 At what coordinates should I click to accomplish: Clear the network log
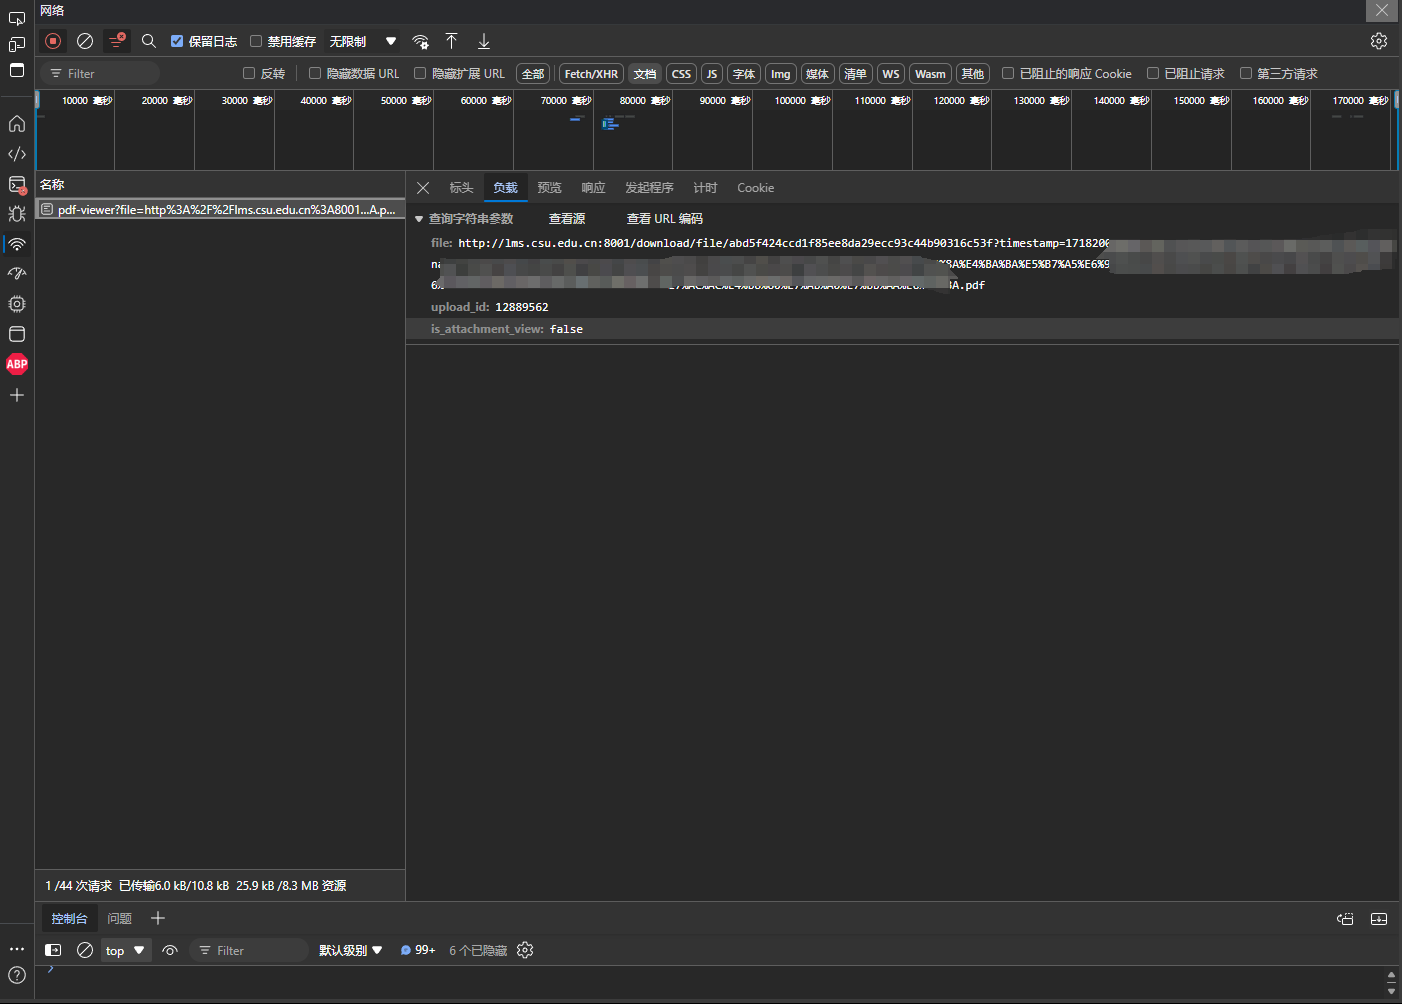click(85, 41)
